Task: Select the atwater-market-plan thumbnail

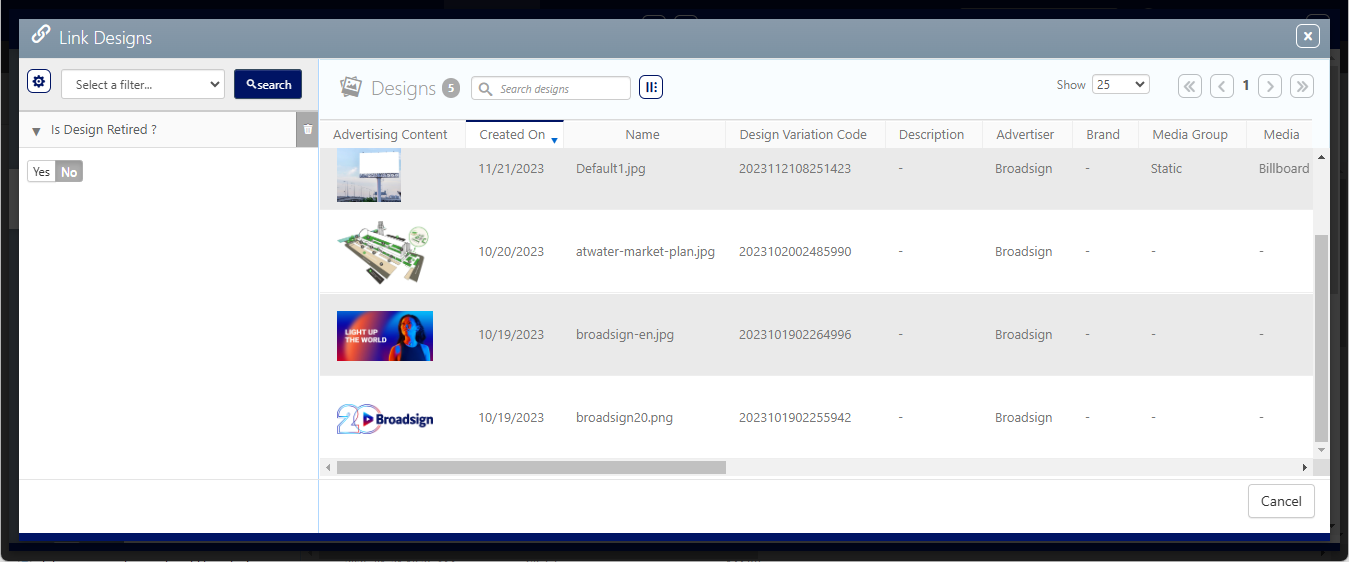Action: (x=385, y=252)
